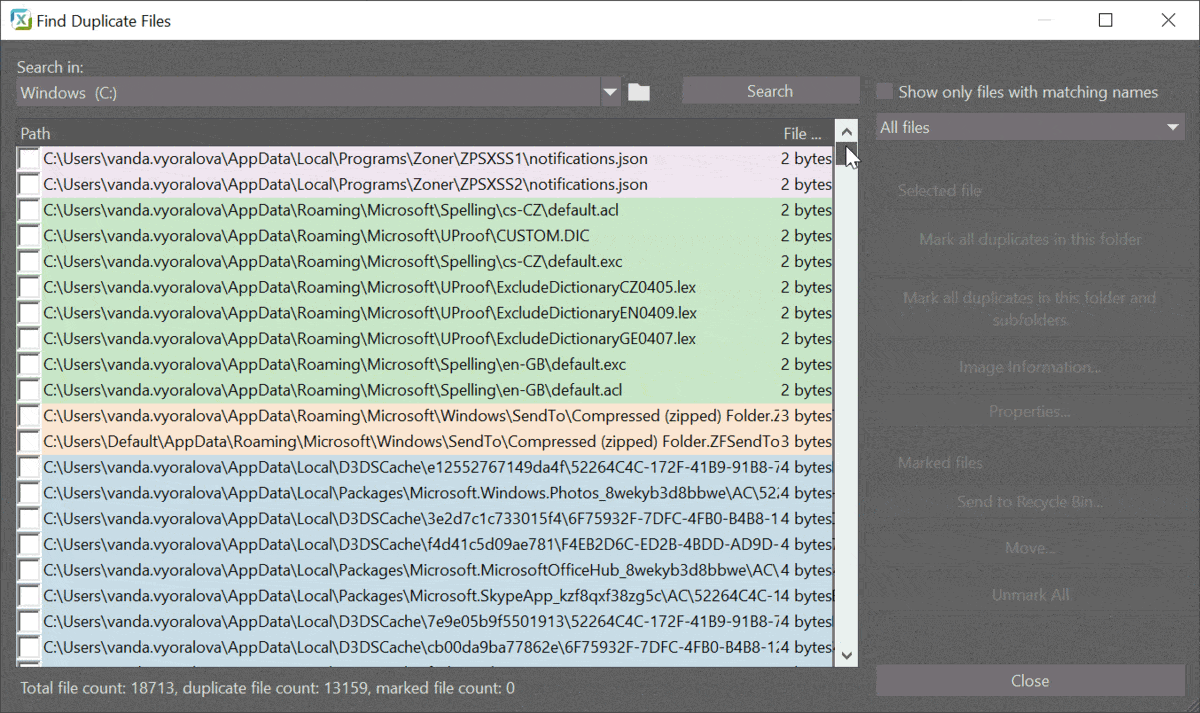The image size is (1200, 713).
Task: Select the Microsoft.SkypeApp D3DSCache row
Action: (400, 595)
